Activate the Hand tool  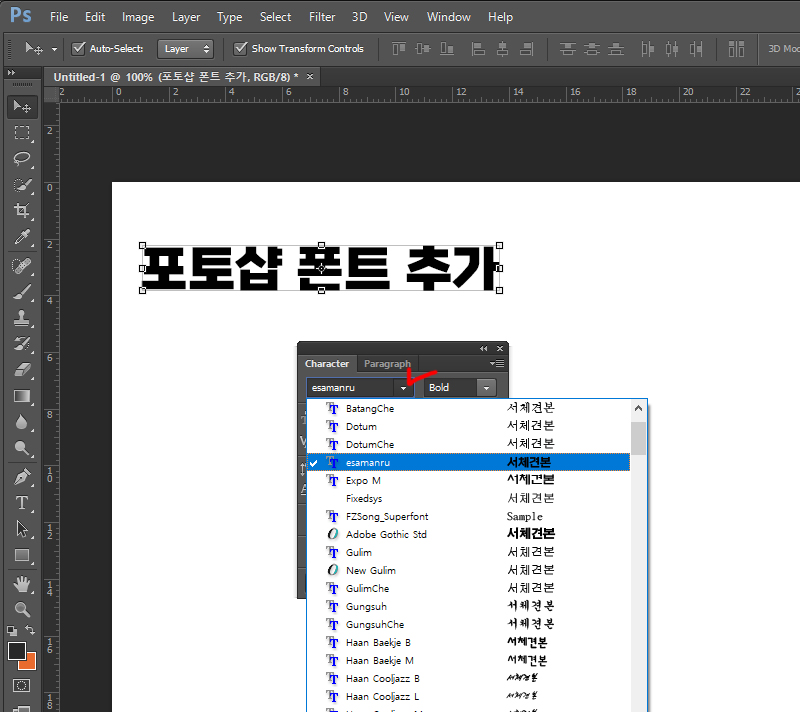pyautogui.click(x=22, y=584)
